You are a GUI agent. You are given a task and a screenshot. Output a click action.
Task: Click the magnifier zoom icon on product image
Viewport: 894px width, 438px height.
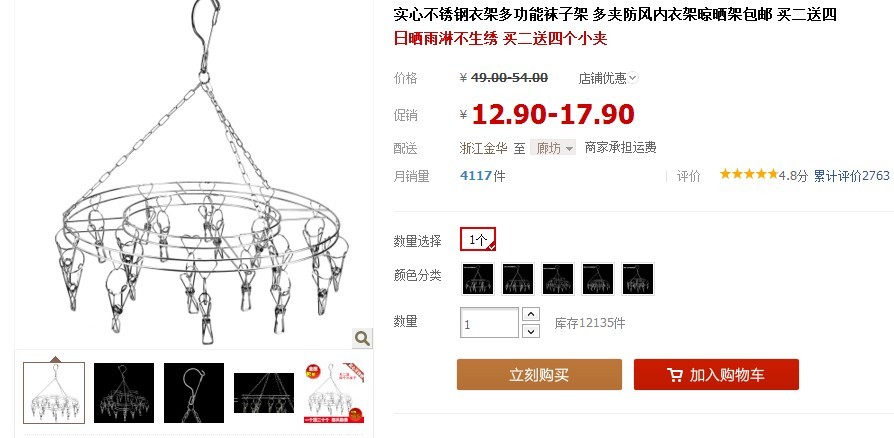coord(362,338)
